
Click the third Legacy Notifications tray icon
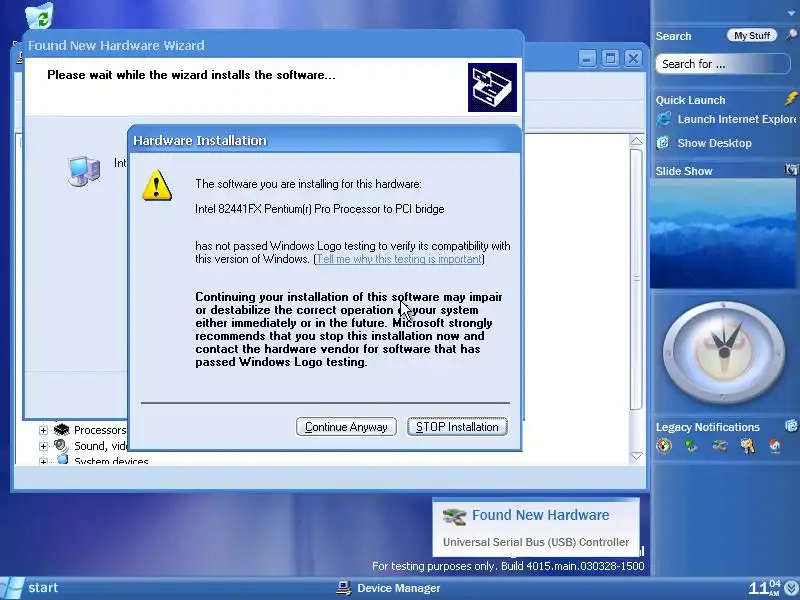click(x=719, y=446)
